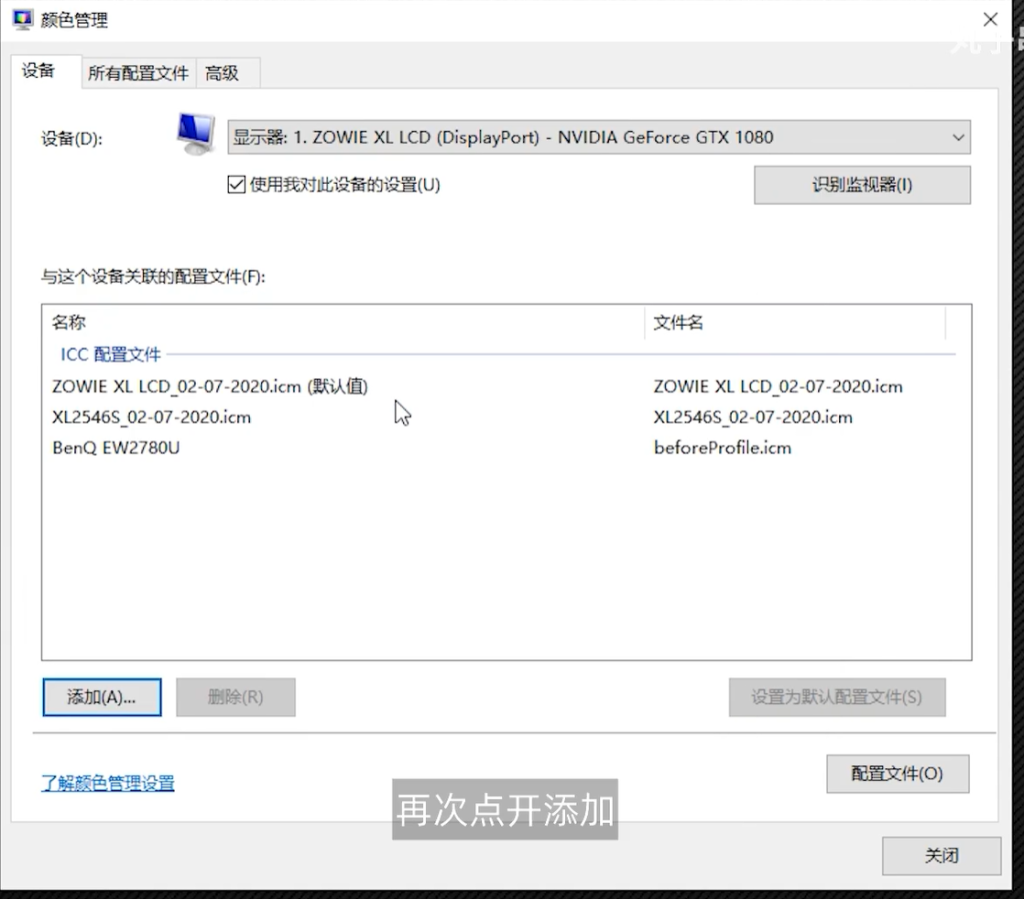
Task: Click the 添加(A)... button
Action: click(x=102, y=697)
